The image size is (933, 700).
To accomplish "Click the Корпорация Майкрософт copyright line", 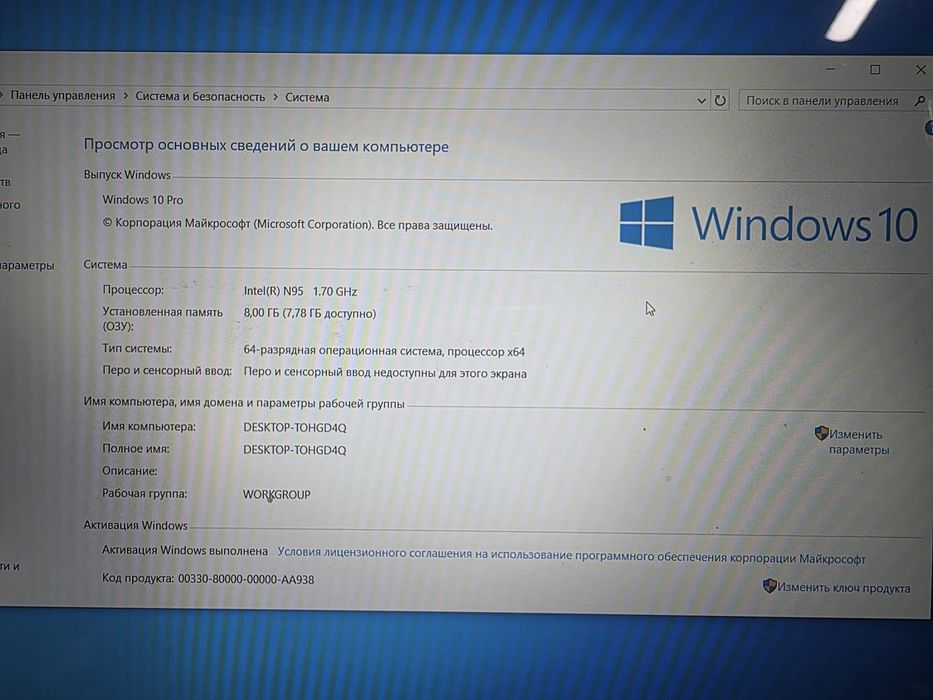I will coord(298,224).
